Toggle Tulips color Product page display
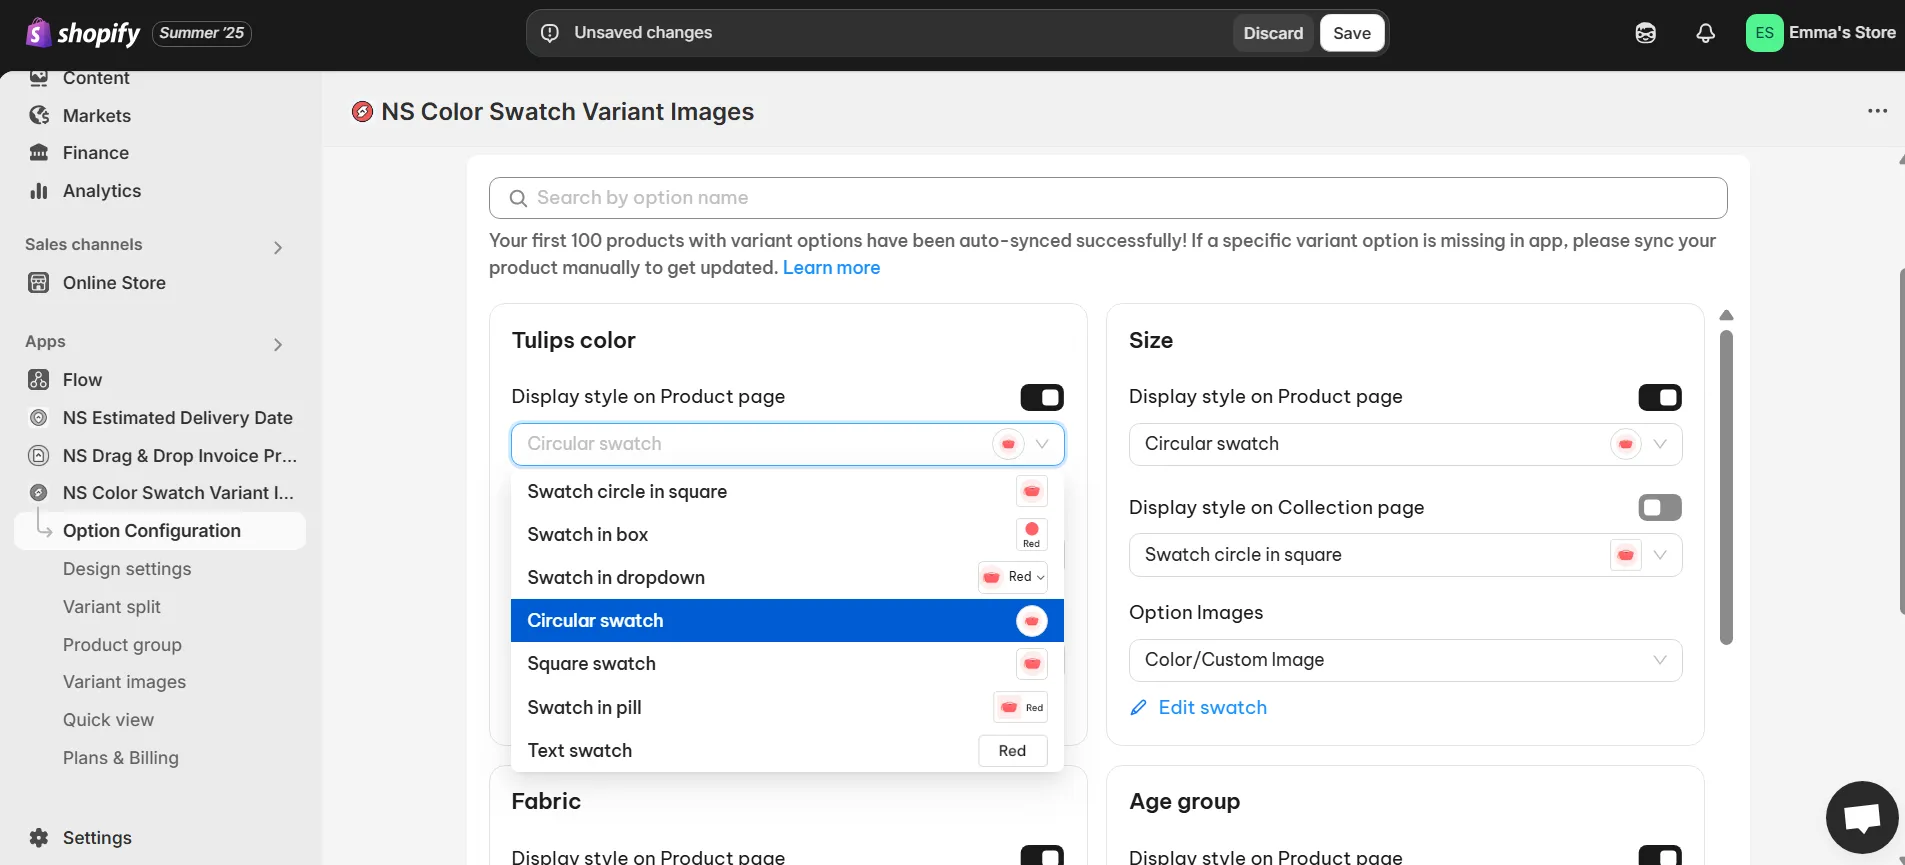Screen dimensions: 1905x865 (1042, 397)
